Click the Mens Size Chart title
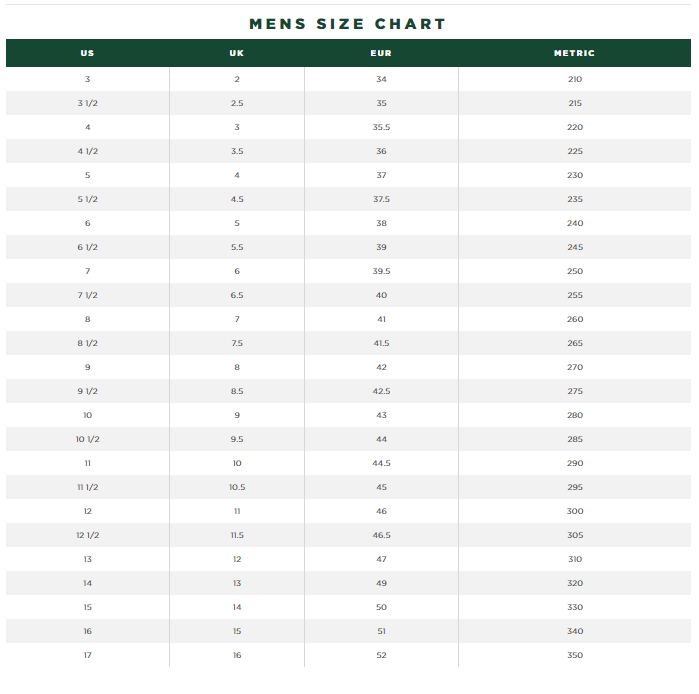Screen dimensions: 699x694 tap(348, 23)
